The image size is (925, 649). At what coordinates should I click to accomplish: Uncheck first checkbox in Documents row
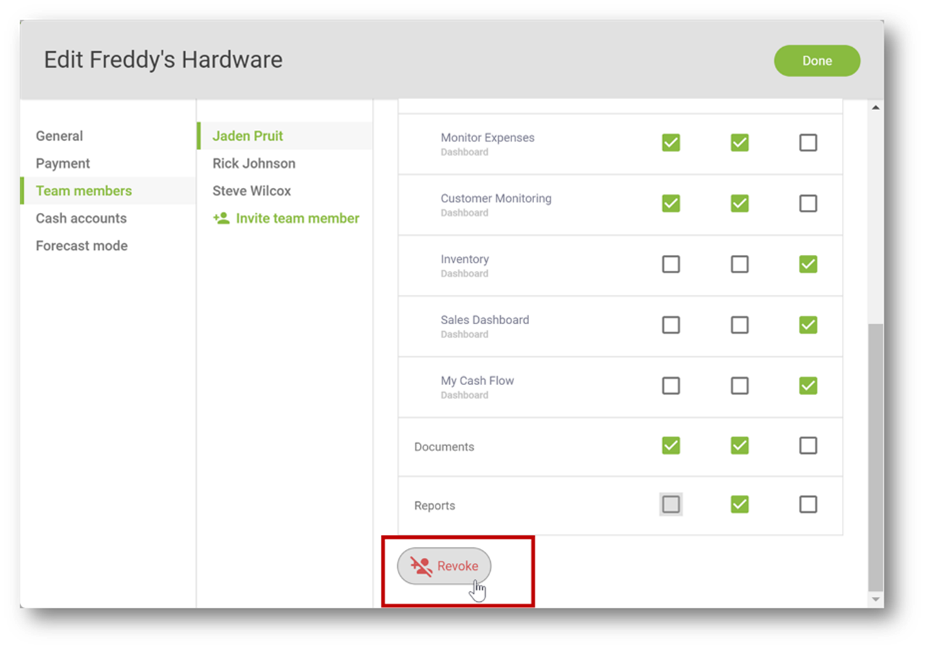[x=671, y=445]
